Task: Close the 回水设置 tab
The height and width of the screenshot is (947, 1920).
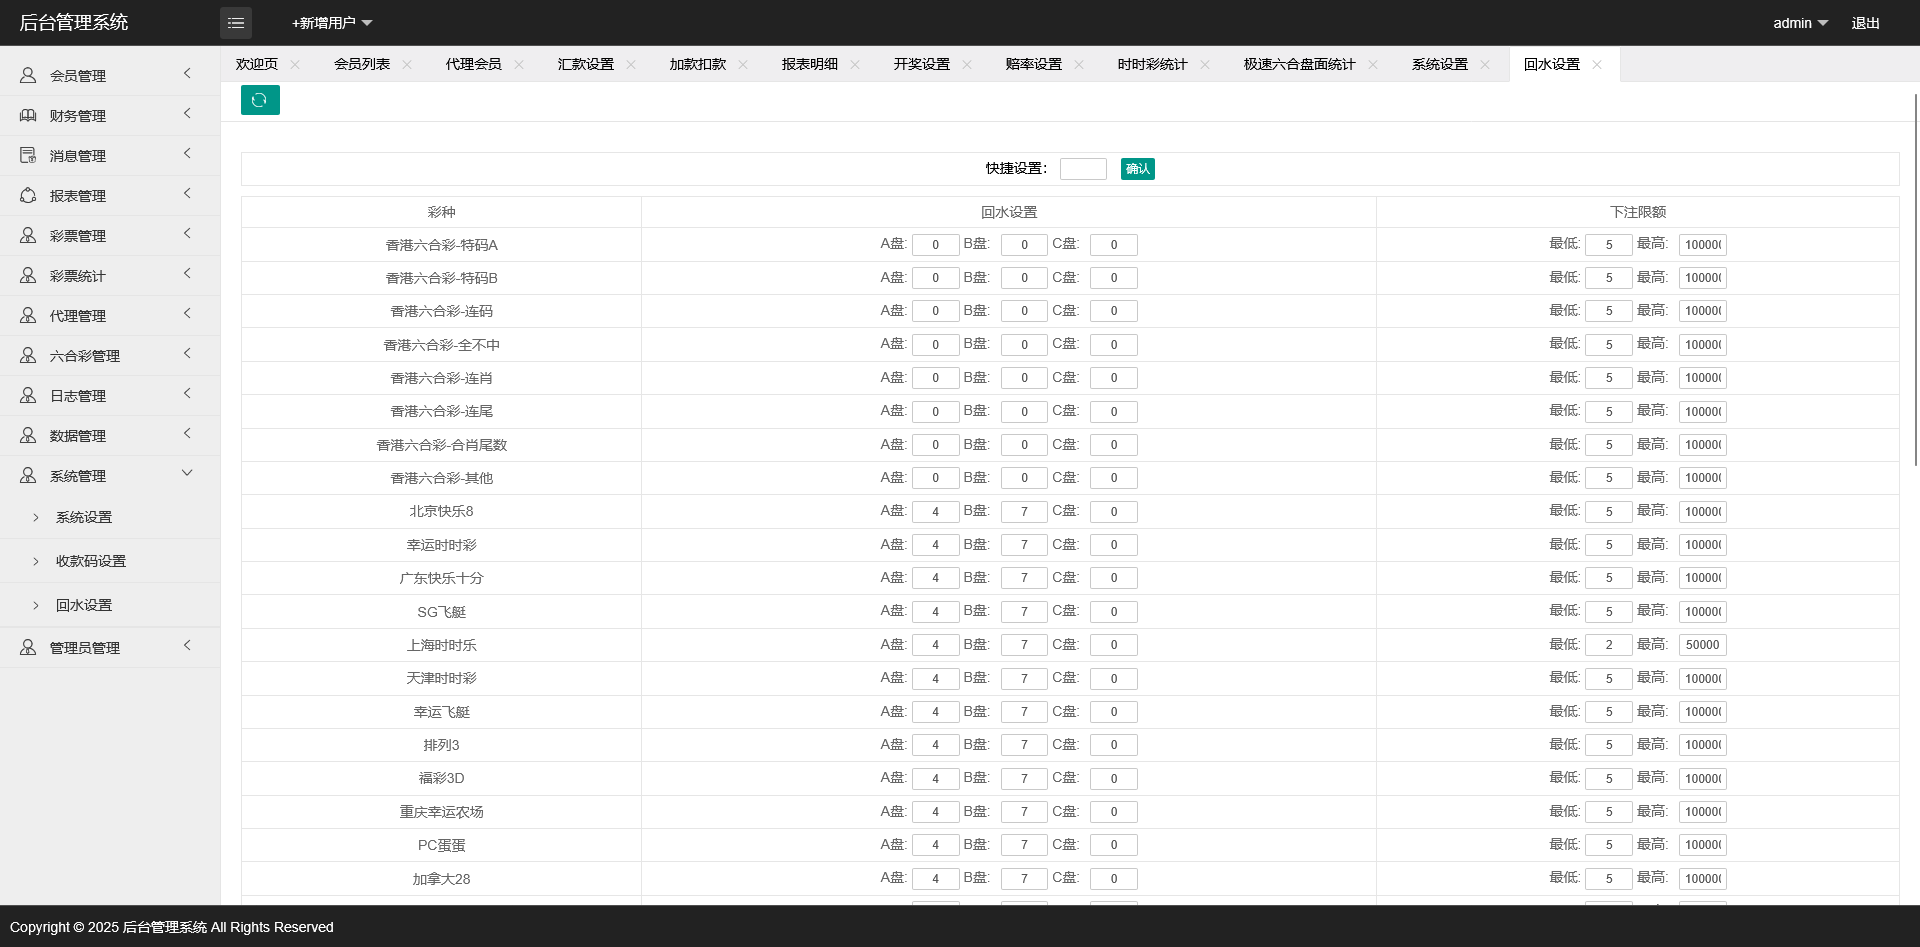Action: pyautogui.click(x=1597, y=64)
